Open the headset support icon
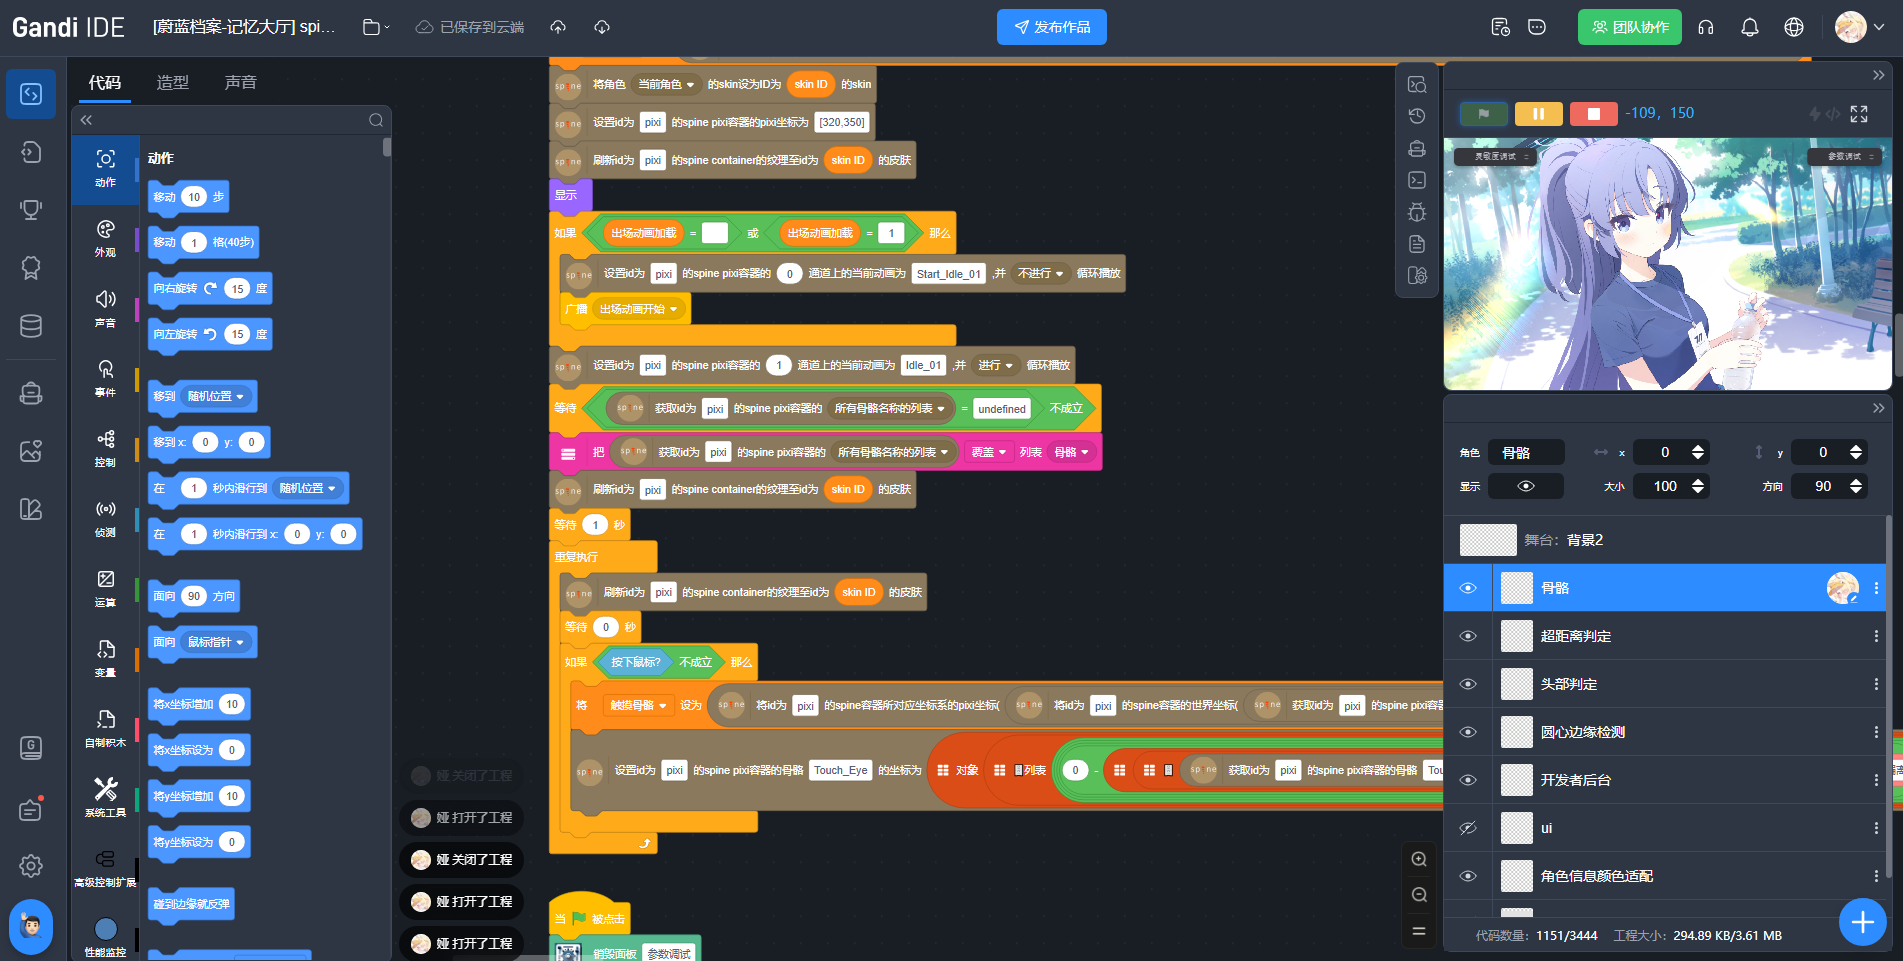The width and height of the screenshot is (1903, 961). coord(1706,27)
